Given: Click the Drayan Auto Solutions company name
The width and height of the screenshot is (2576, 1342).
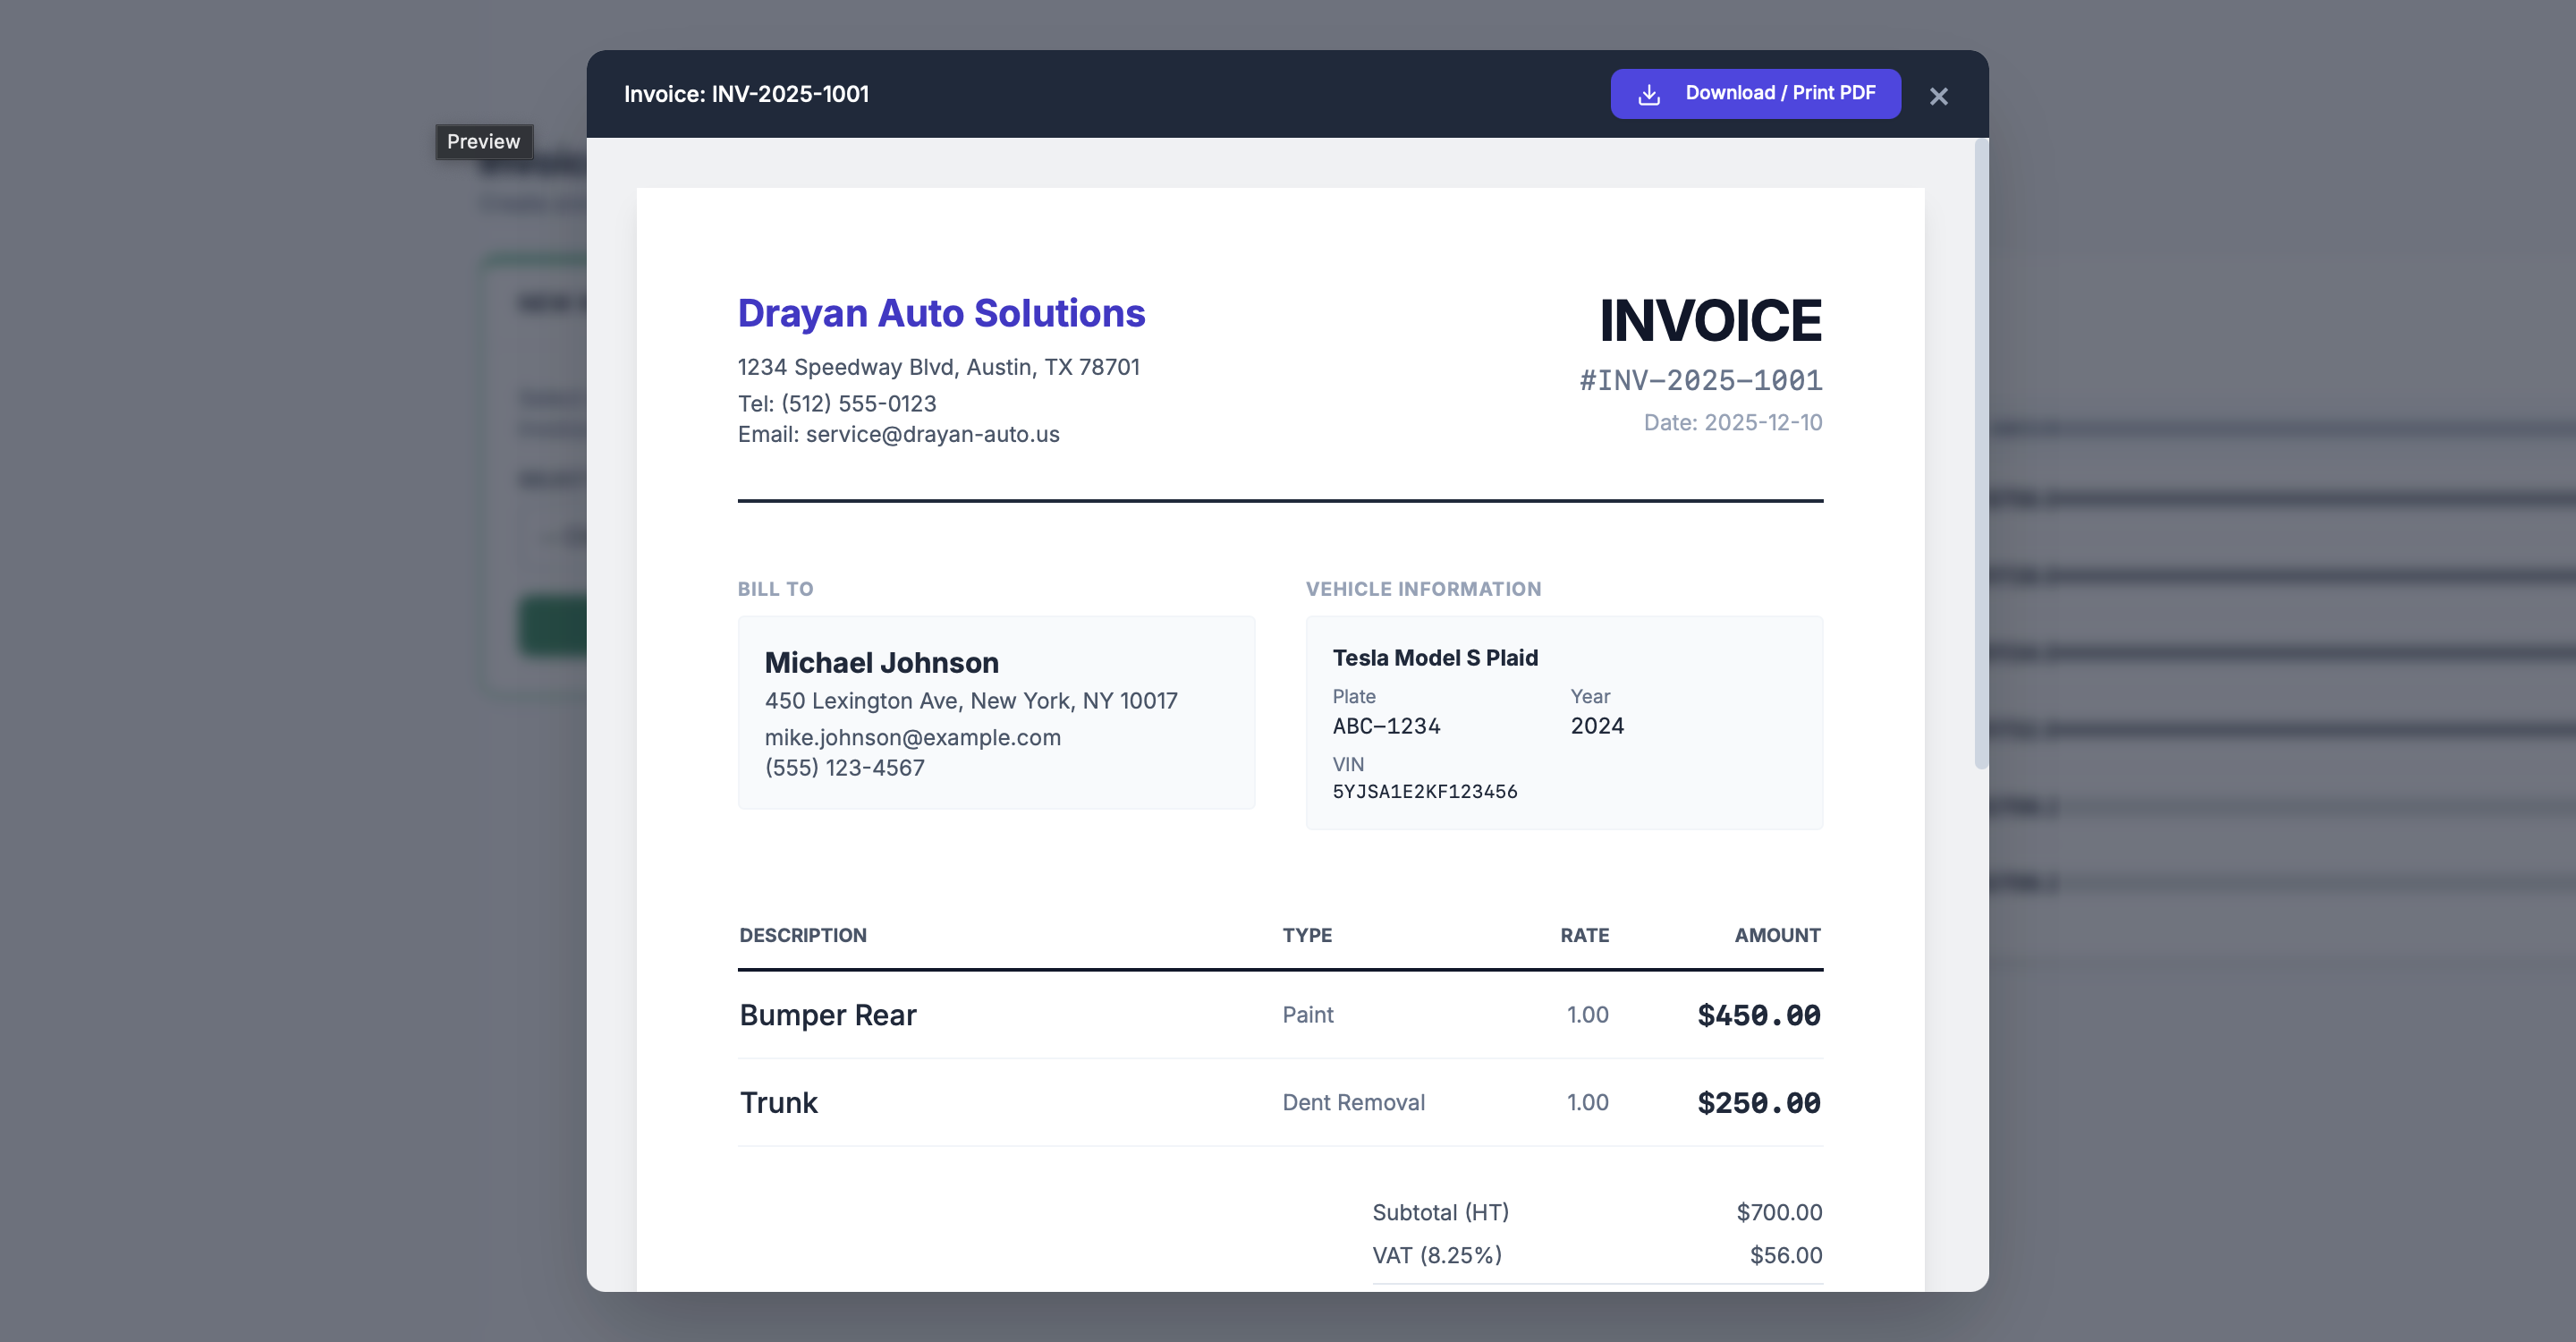Looking at the screenshot, I should pyautogui.click(x=941, y=313).
